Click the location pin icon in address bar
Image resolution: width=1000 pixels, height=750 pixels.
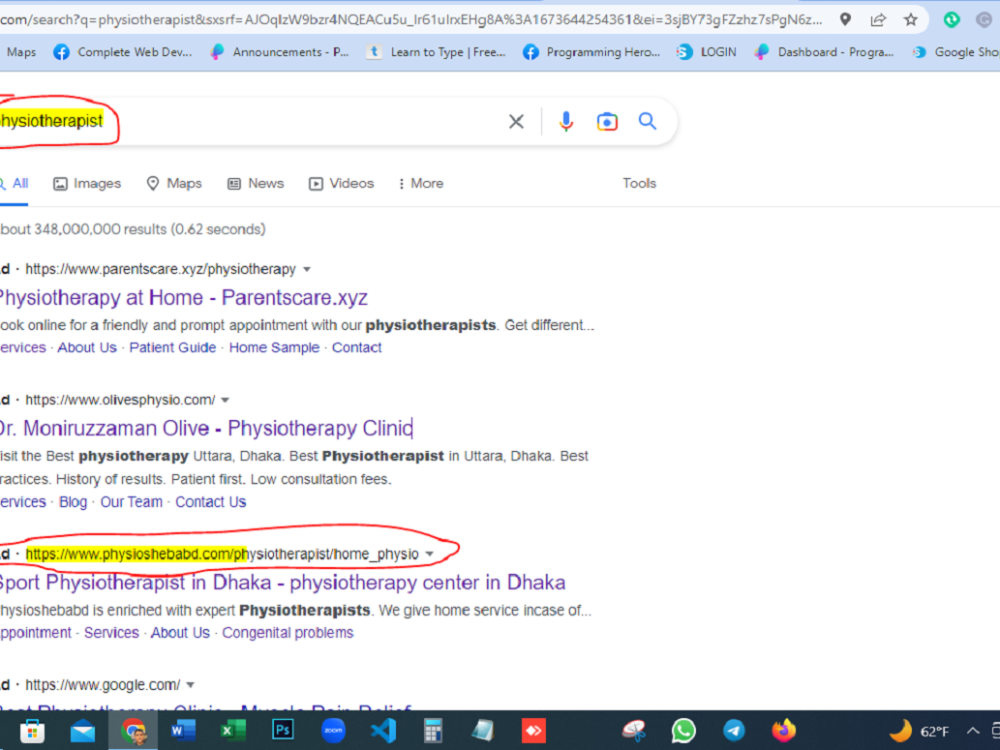pos(845,19)
